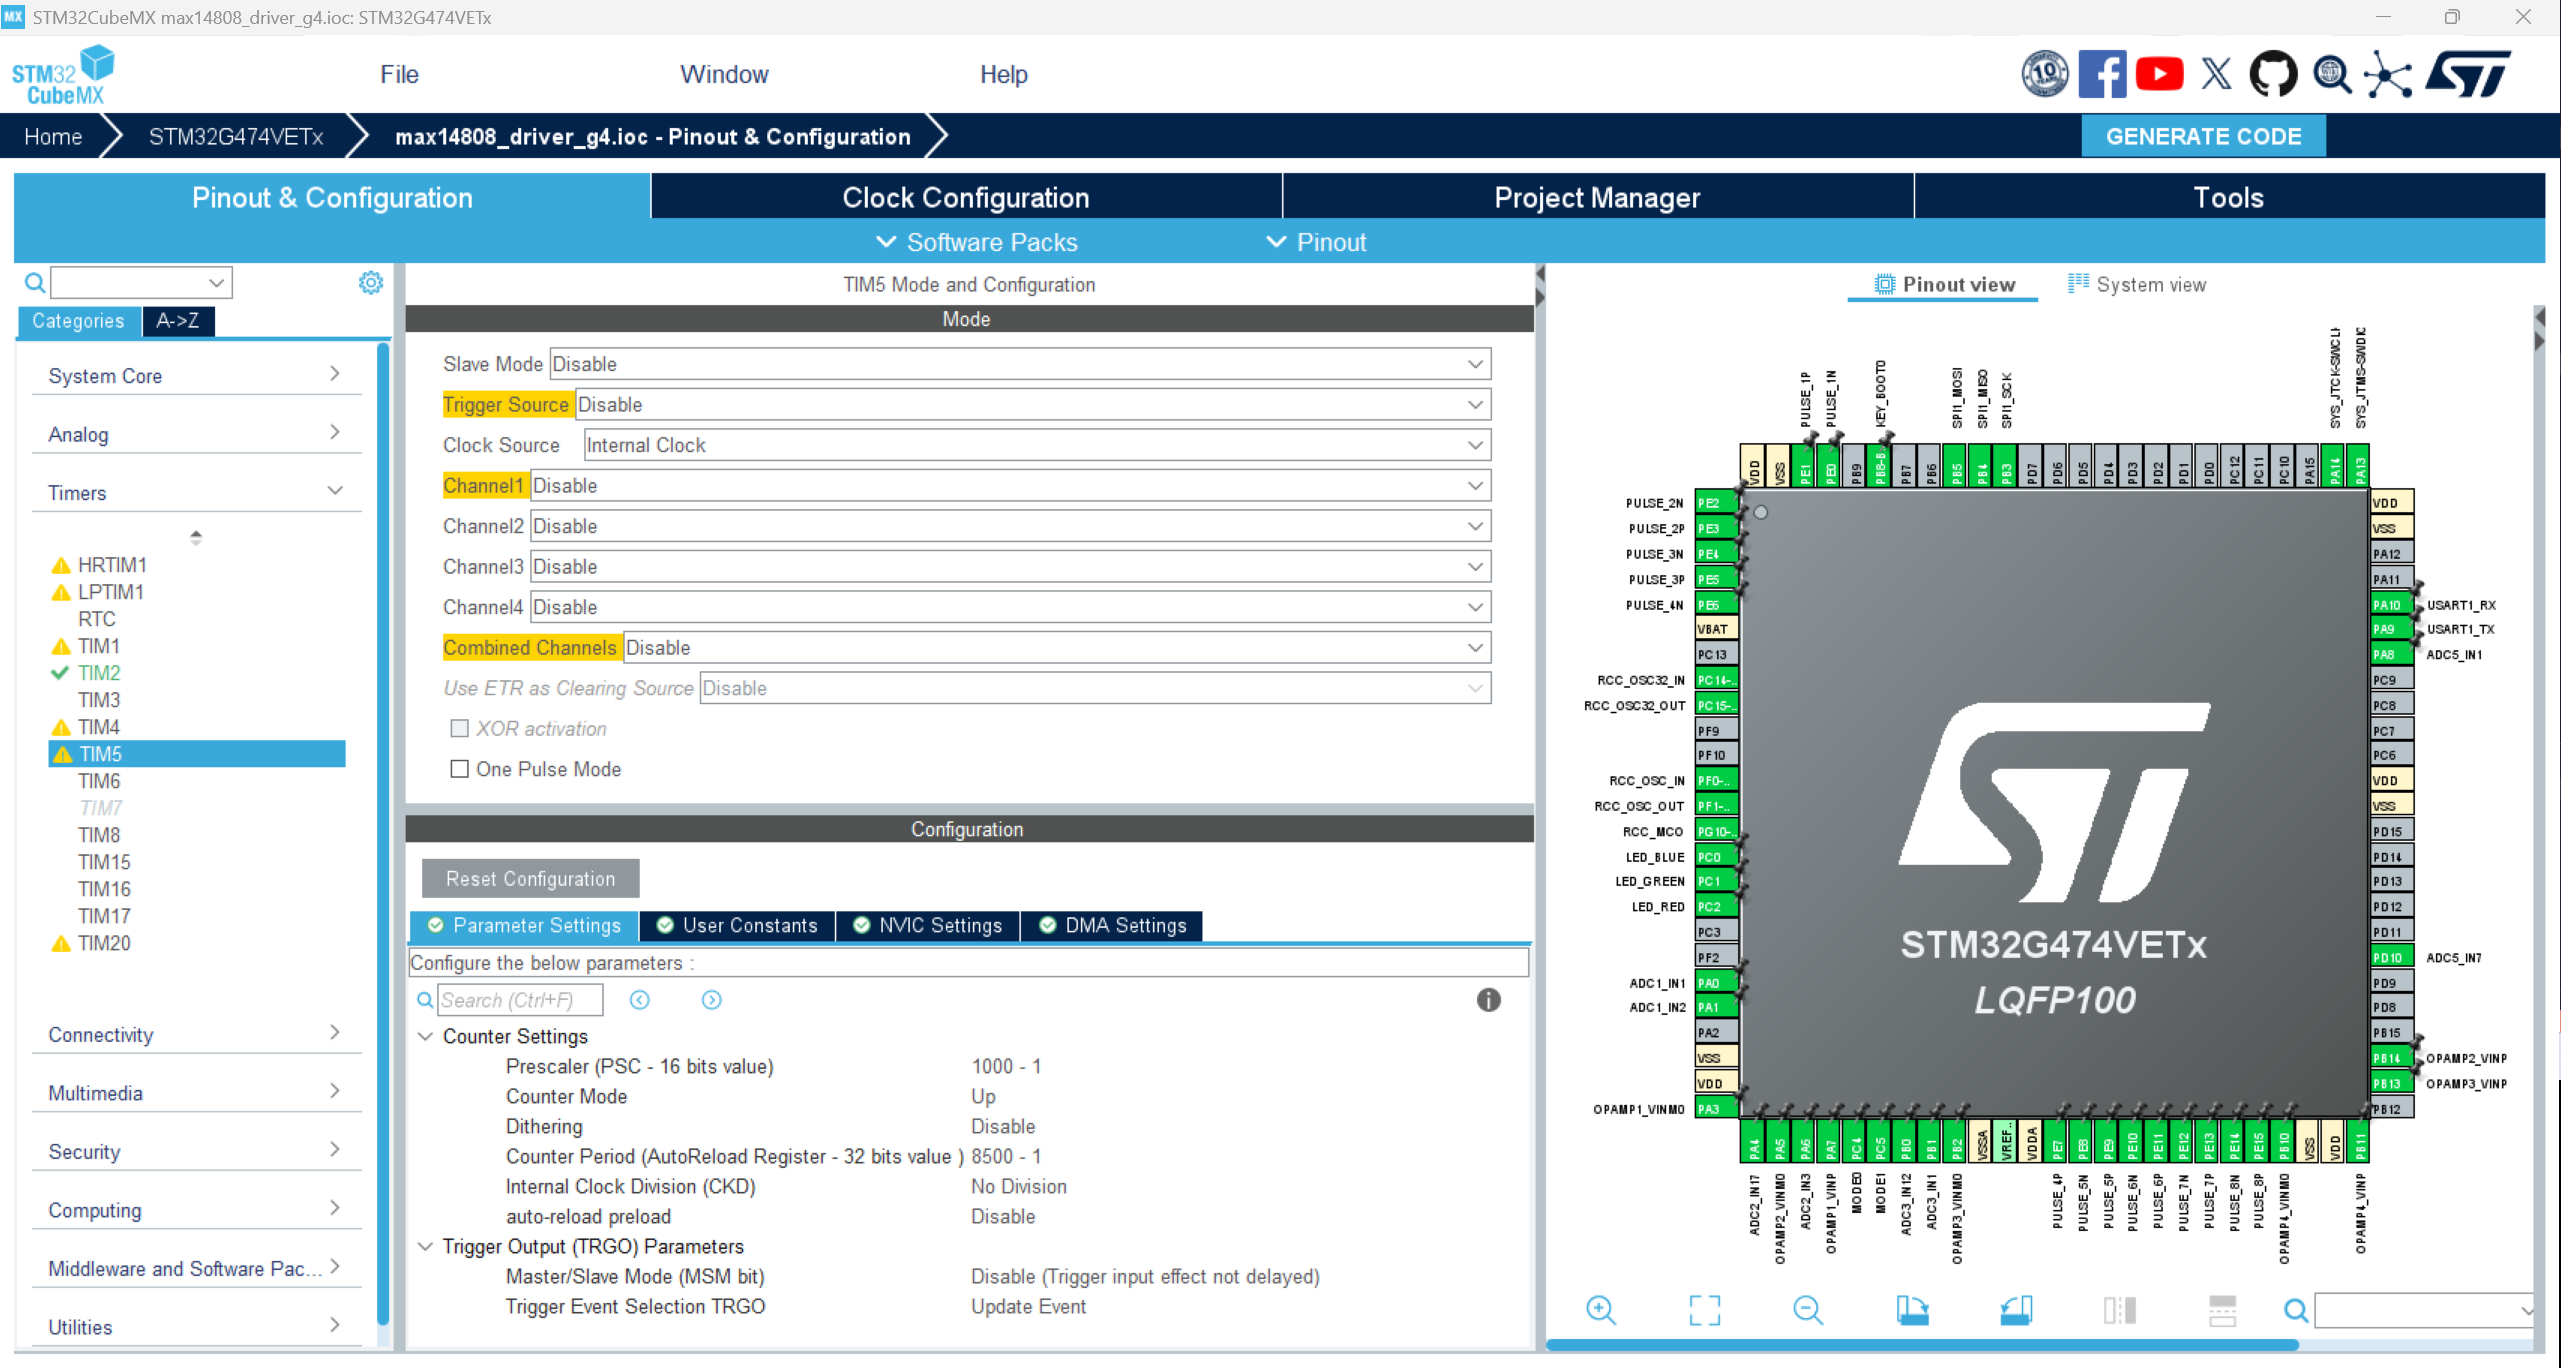Open the Channel4 dropdown
The image size is (2561, 1368).
pos(1010,607)
